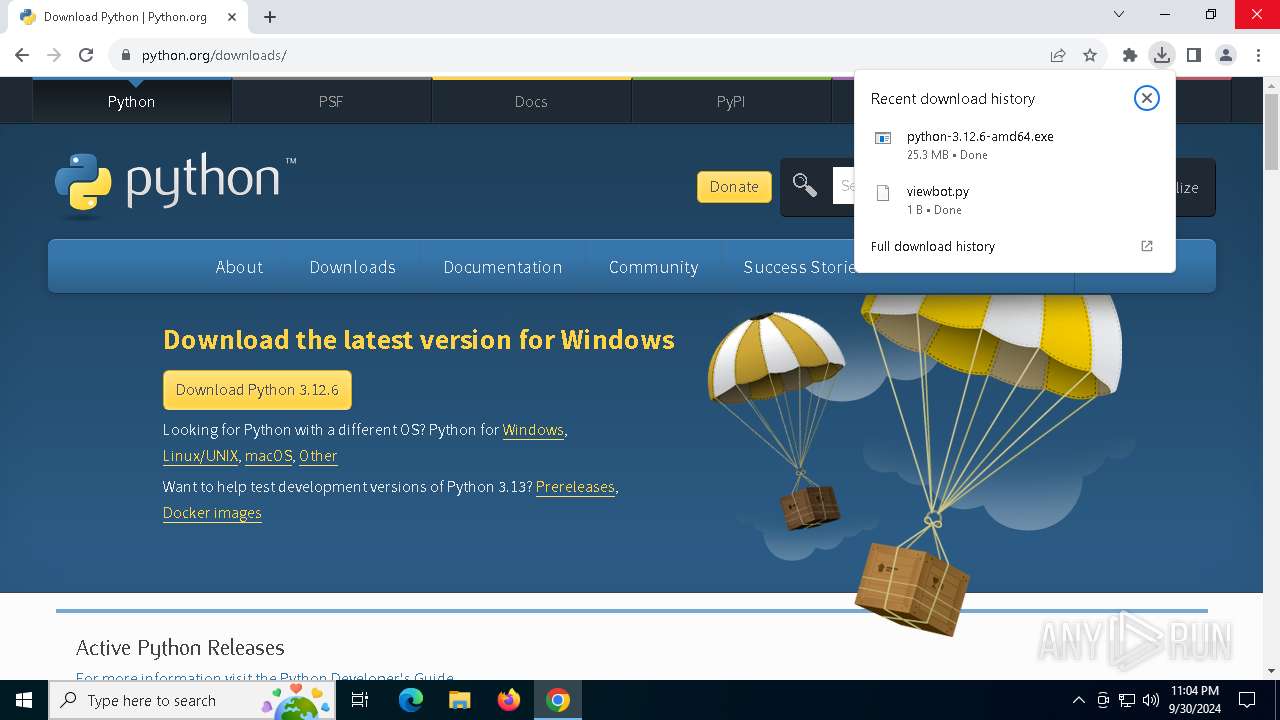The height and width of the screenshot is (720, 1280).
Task: Open the Success Stories menu
Action: click(799, 267)
